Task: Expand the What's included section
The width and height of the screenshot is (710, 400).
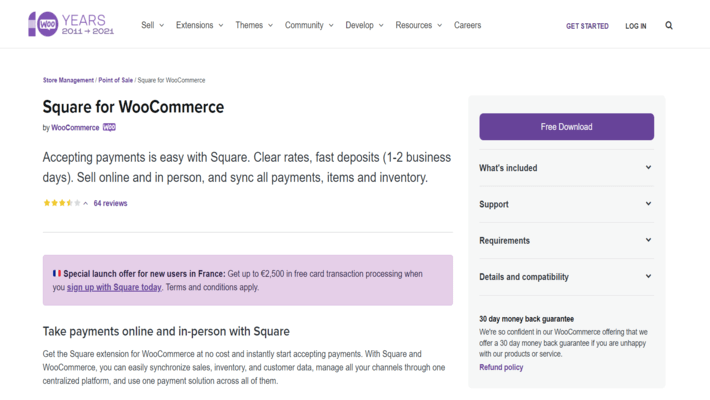Action: coord(566,168)
